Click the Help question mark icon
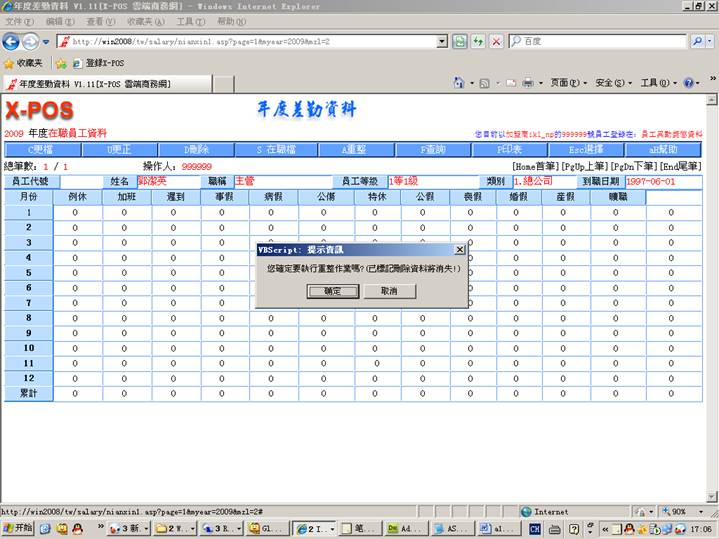 (688, 83)
